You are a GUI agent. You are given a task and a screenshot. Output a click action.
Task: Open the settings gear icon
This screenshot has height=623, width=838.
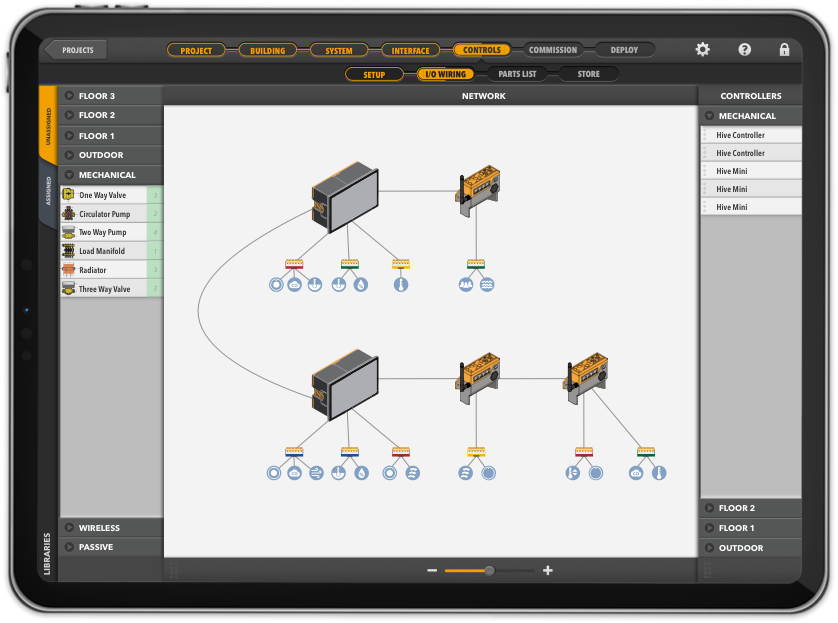(702, 49)
